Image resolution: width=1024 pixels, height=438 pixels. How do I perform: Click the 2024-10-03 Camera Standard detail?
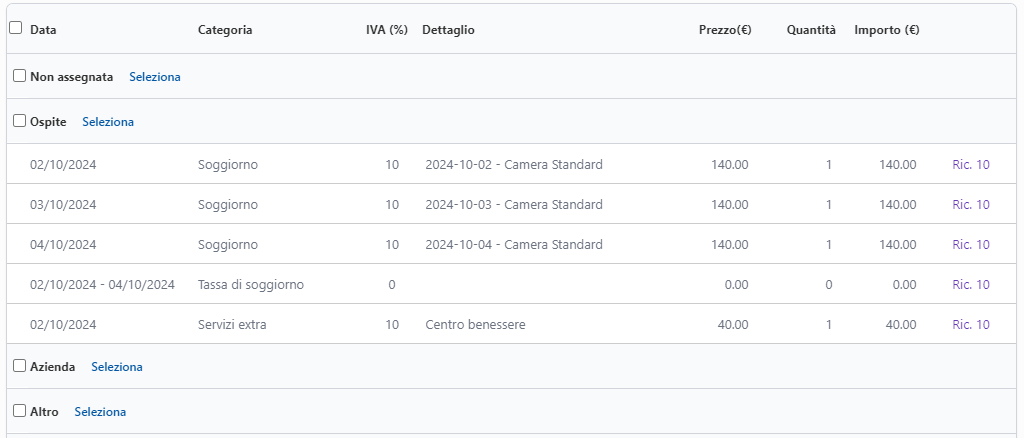pos(513,205)
